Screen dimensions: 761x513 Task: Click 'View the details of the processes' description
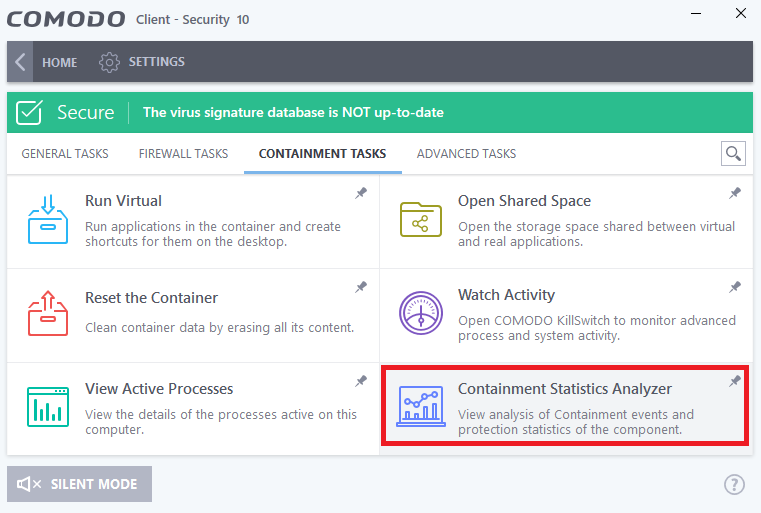click(x=221, y=422)
